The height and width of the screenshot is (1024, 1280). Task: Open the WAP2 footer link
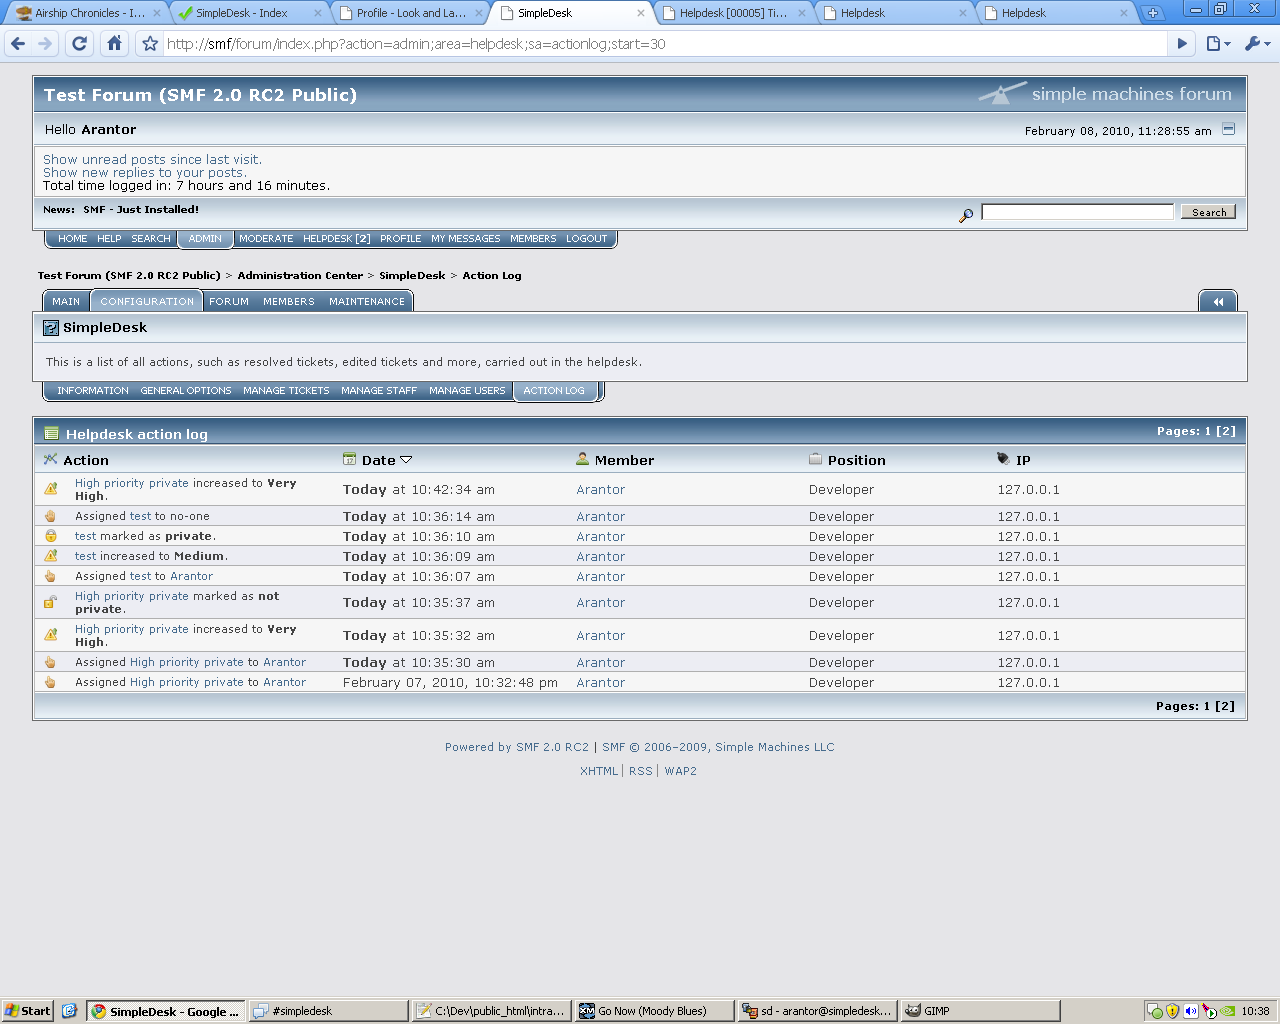coord(681,771)
